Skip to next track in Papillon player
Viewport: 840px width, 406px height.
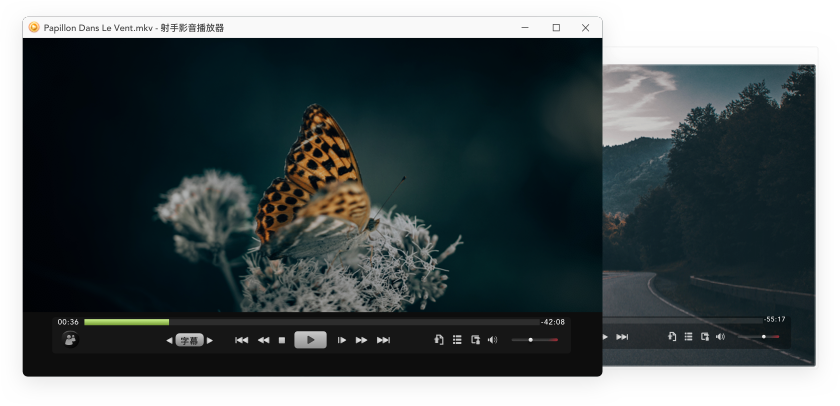383,340
